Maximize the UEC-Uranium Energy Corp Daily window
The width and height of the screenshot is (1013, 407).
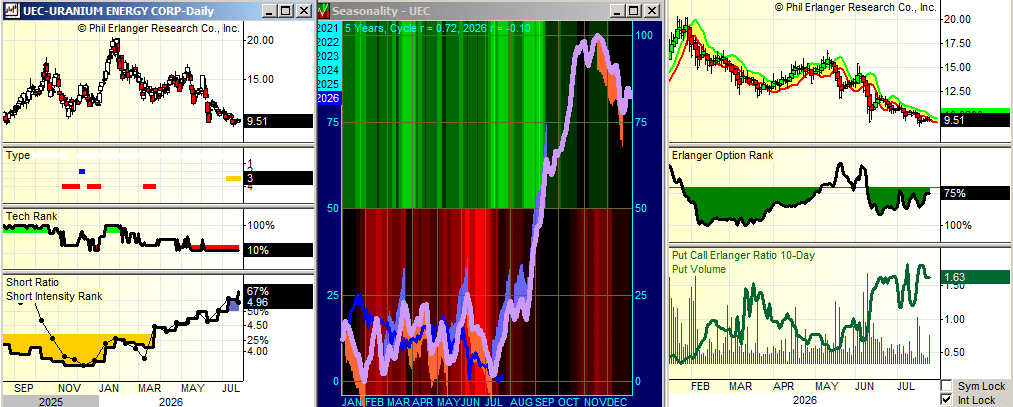tap(287, 10)
